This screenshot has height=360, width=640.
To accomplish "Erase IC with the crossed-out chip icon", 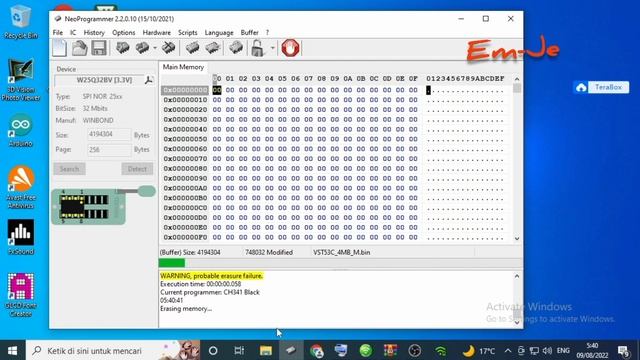I will (168, 48).
